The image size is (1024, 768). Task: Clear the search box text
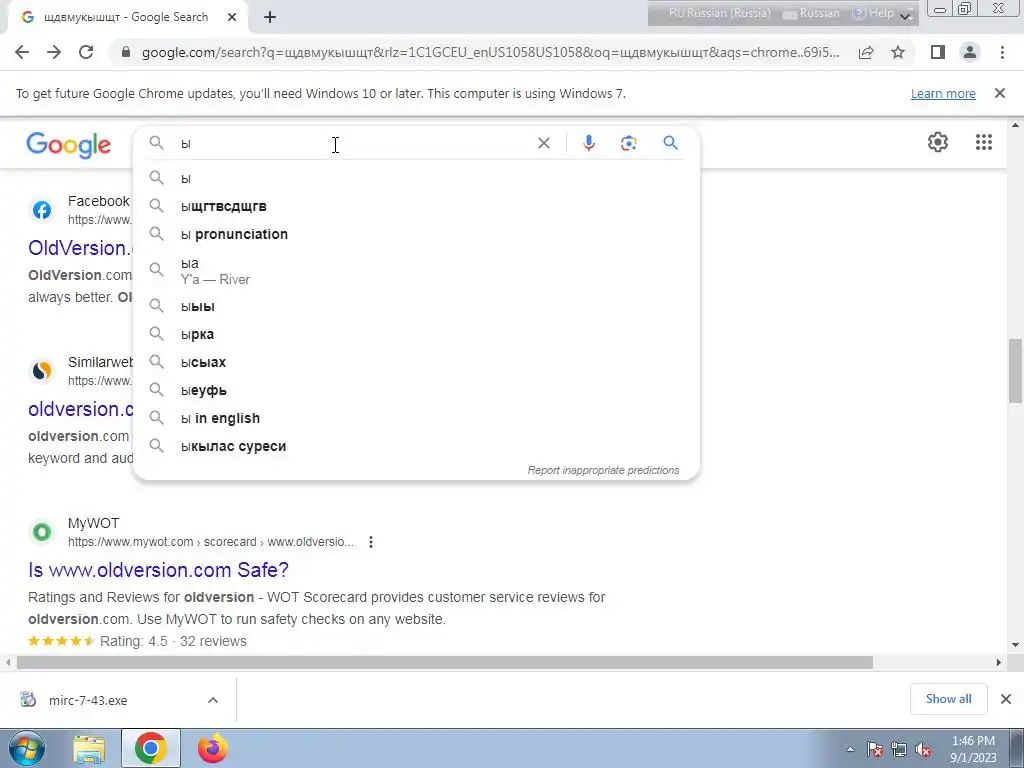[x=543, y=143]
